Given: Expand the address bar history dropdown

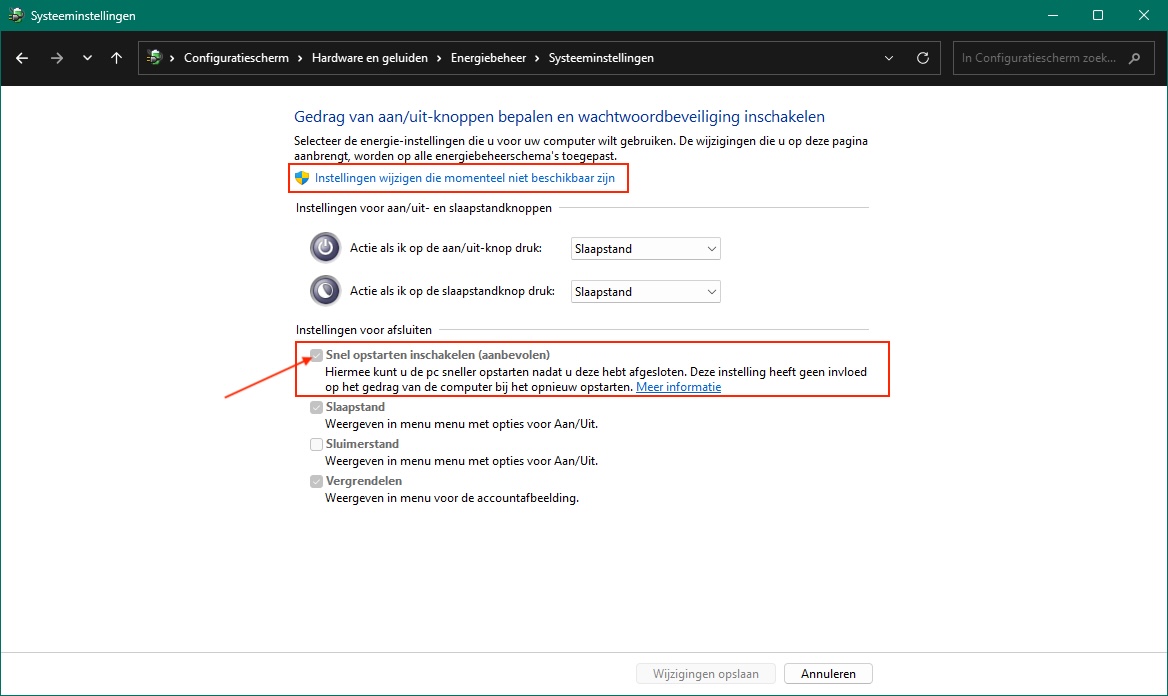Looking at the screenshot, I should point(889,58).
